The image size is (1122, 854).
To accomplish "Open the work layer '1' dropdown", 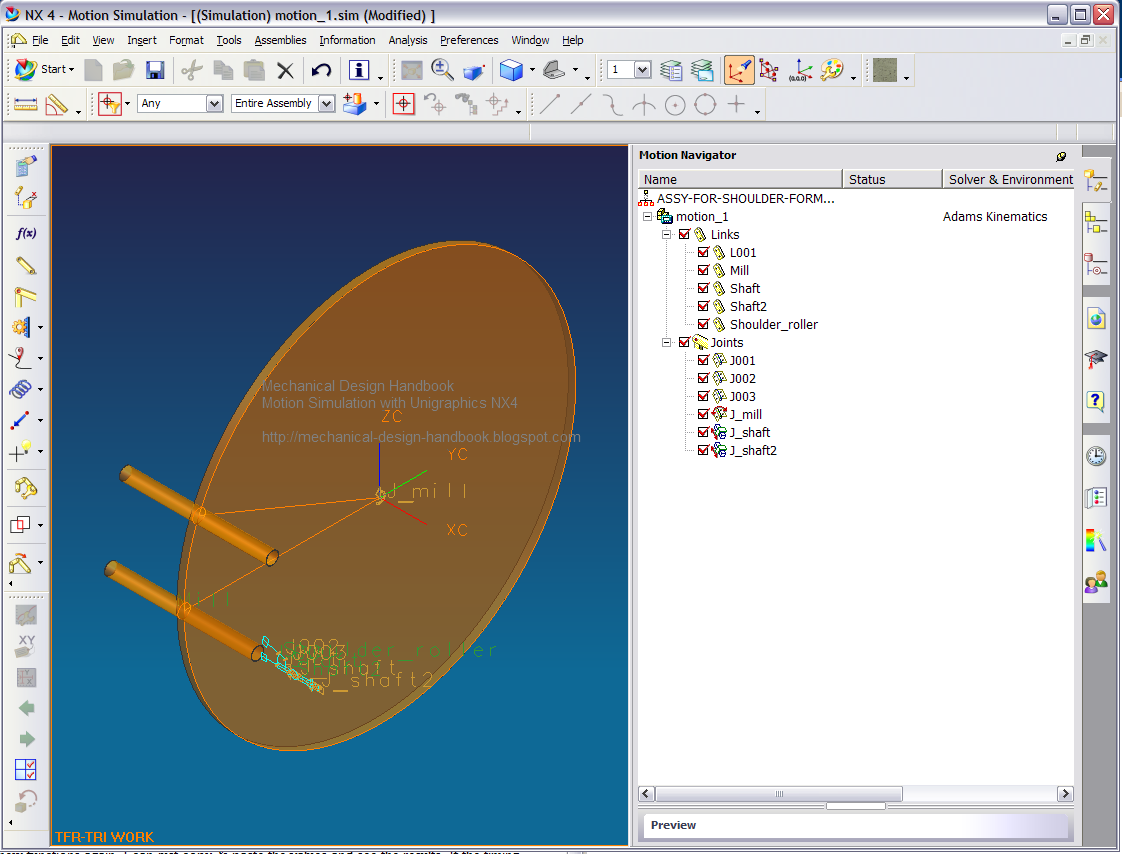I will 642,69.
